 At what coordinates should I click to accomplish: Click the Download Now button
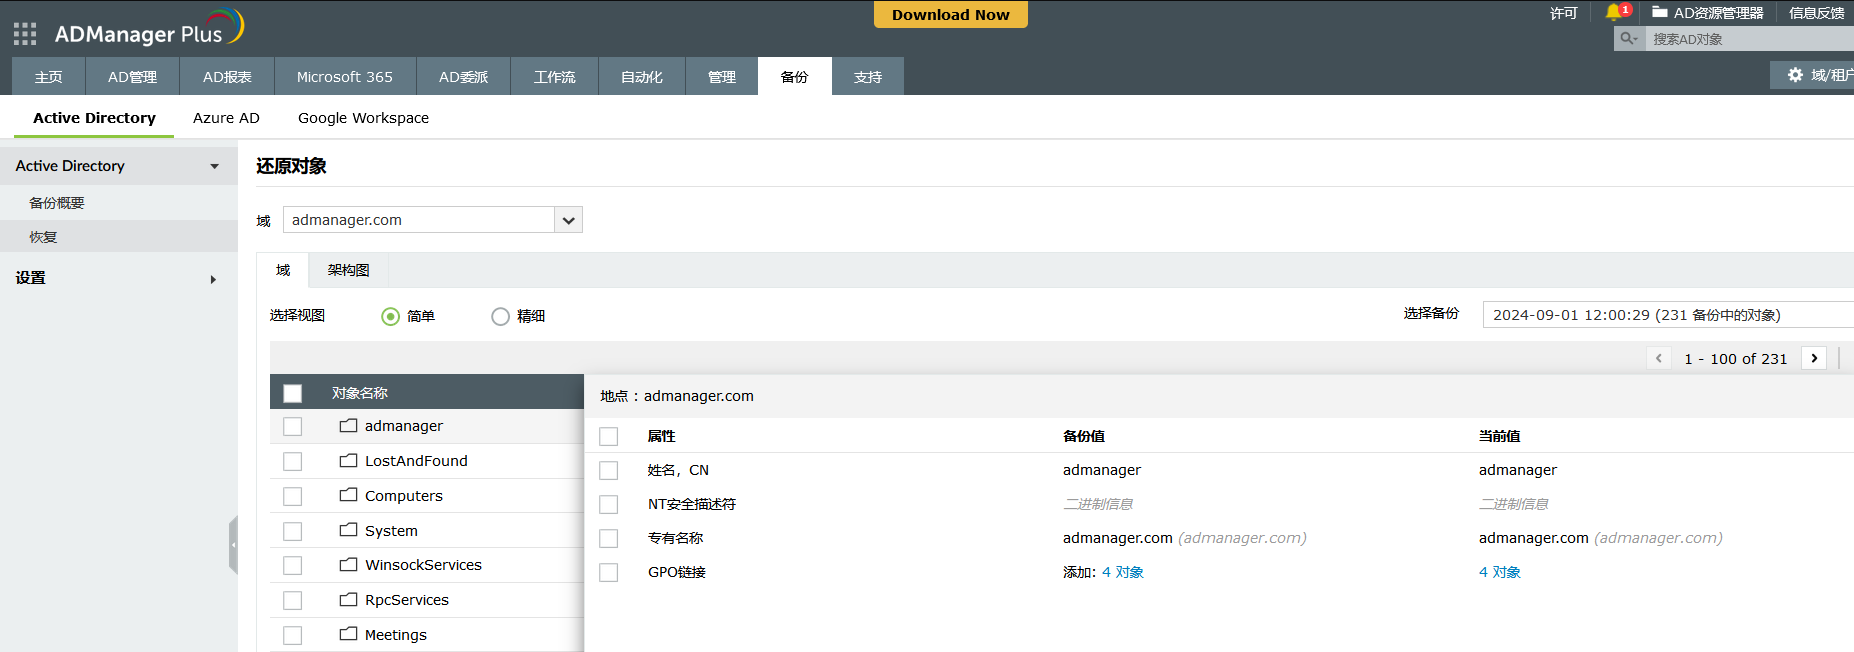pyautogui.click(x=951, y=14)
